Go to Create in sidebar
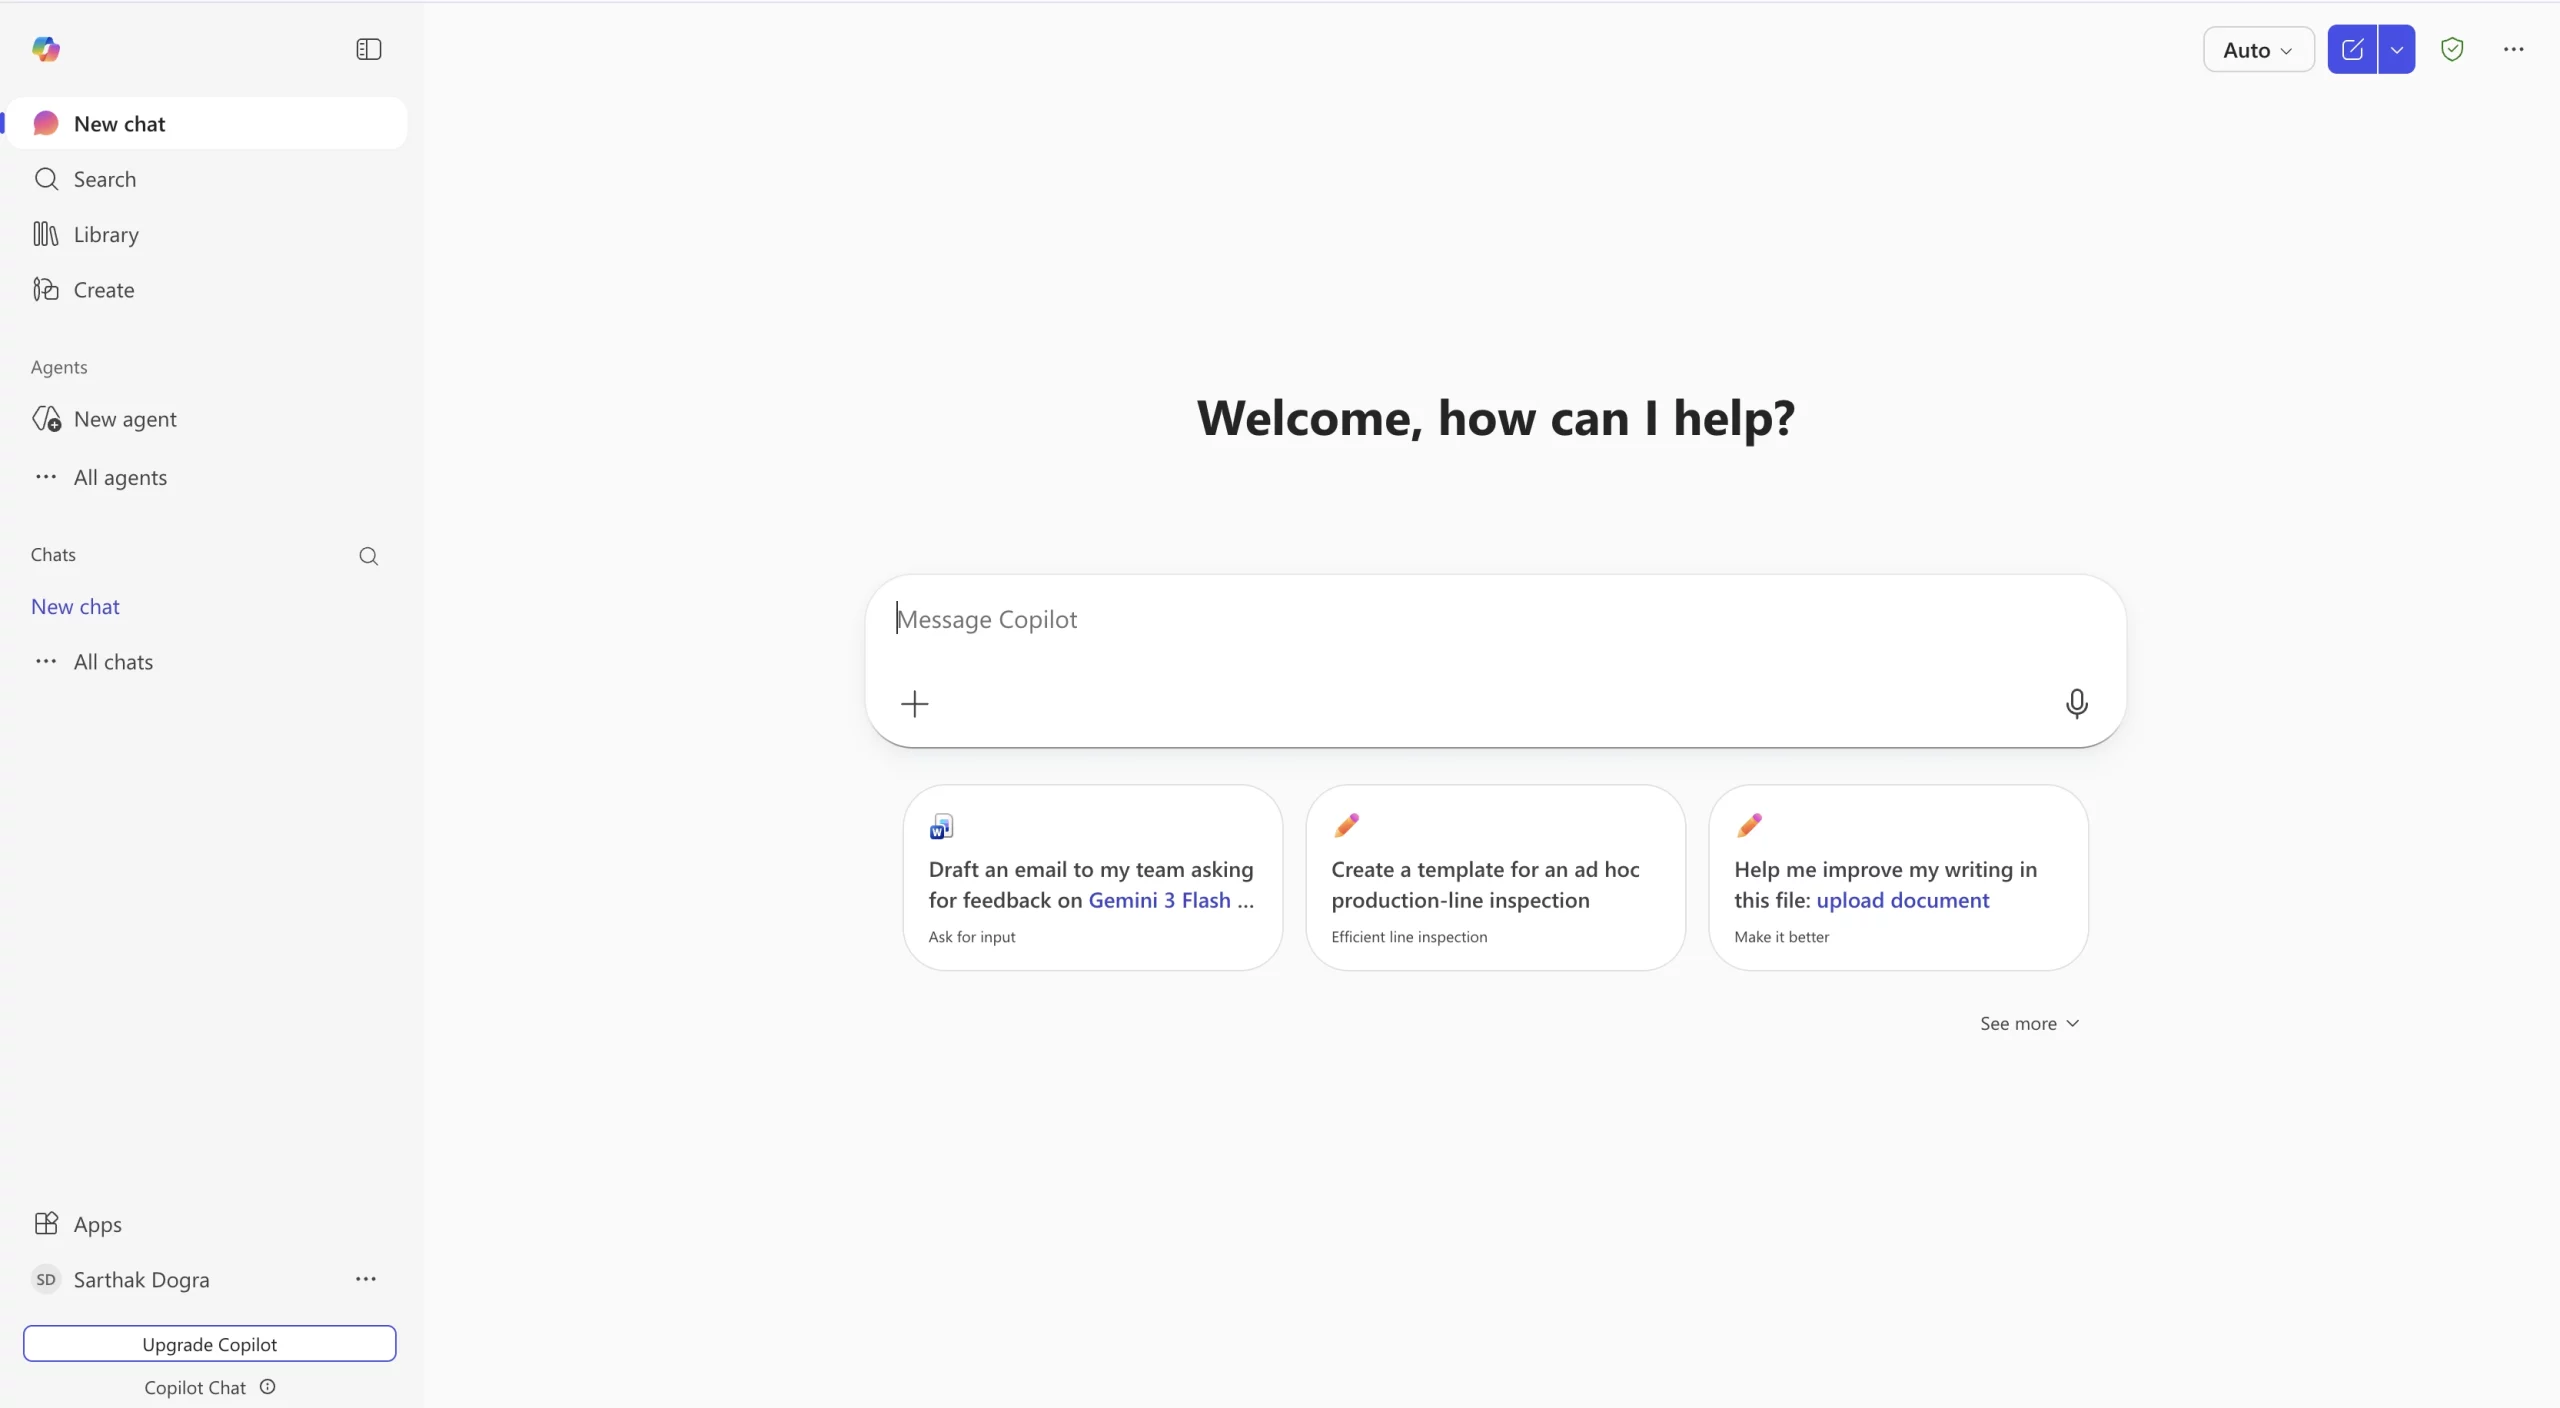The height and width of the screenshot is (1408, 2560). [103, 290]
